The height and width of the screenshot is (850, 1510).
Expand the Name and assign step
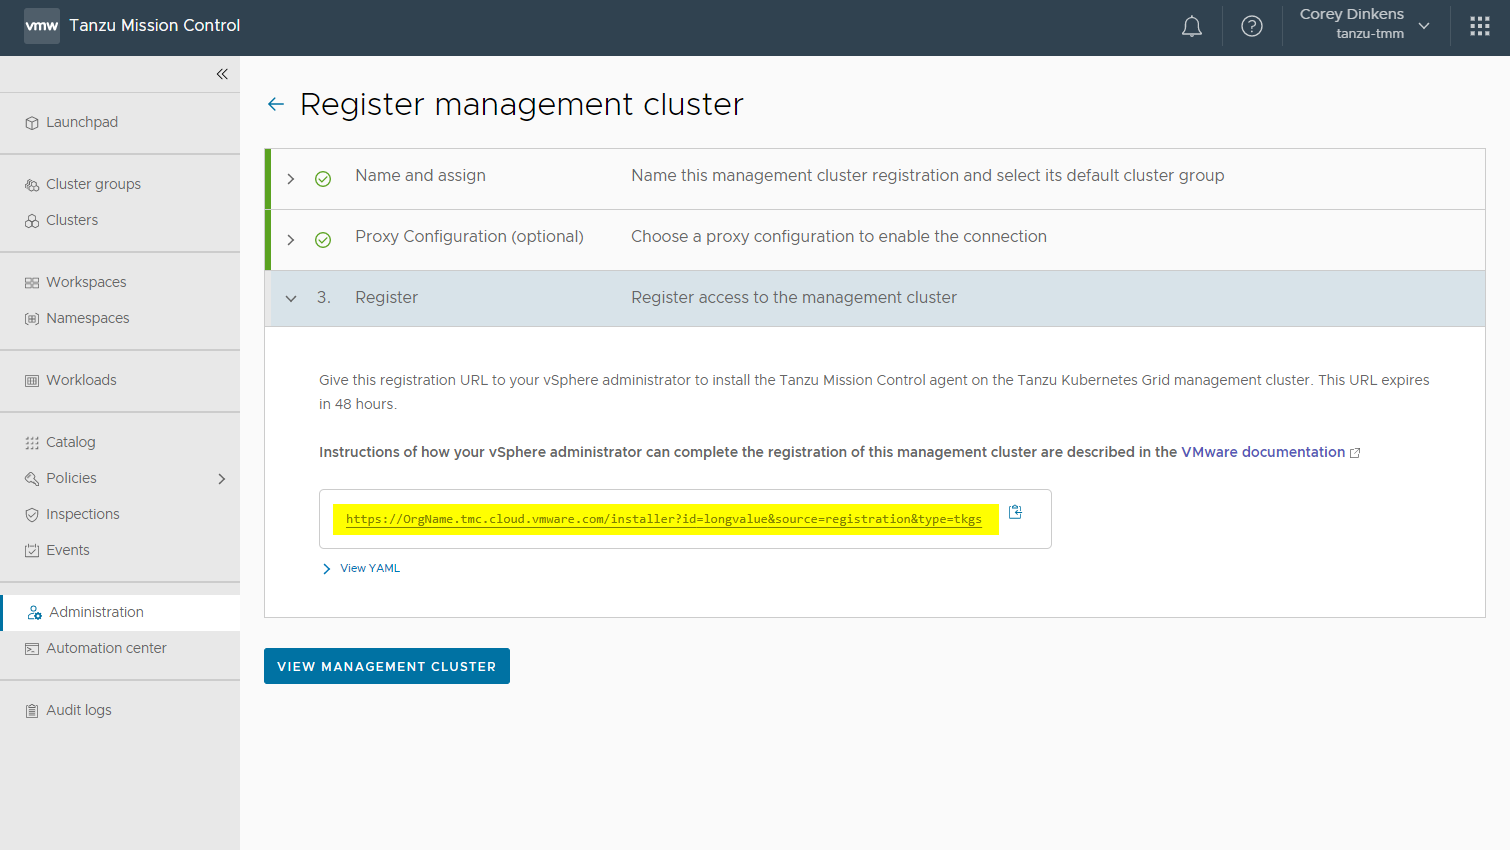(291, 179)
